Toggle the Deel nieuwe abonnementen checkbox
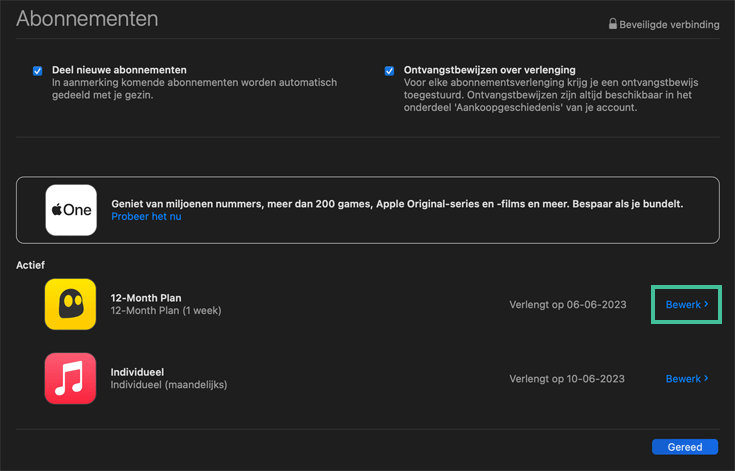 click(38, 71)
